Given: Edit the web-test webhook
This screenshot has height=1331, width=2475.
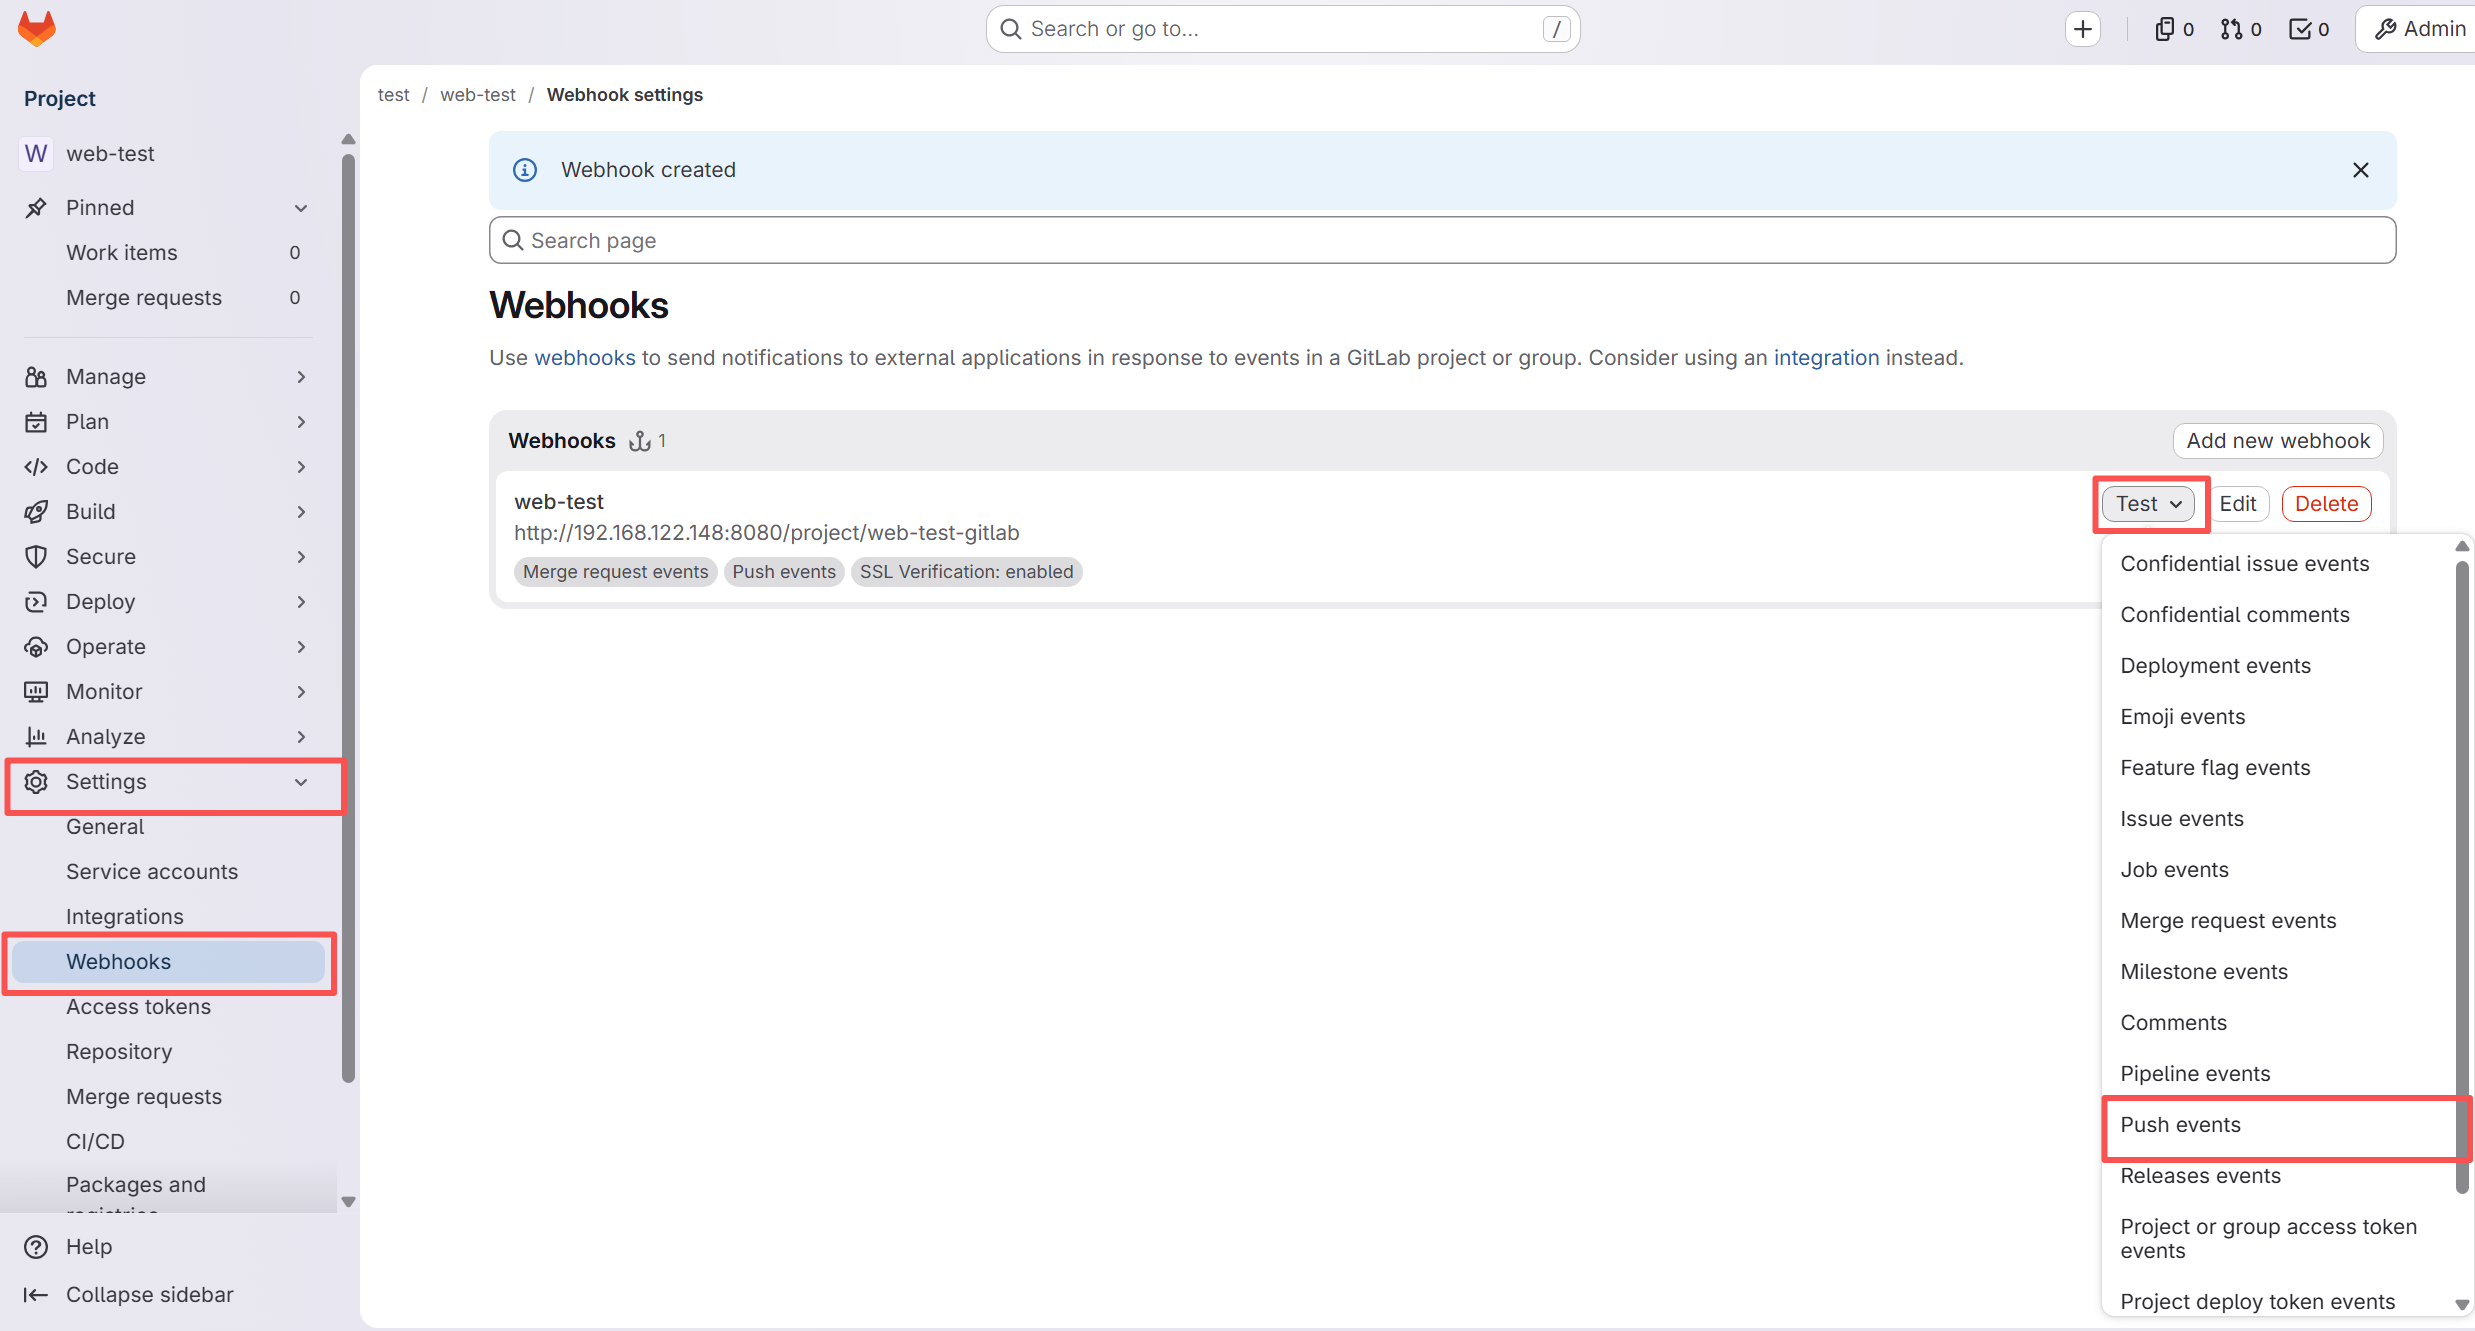Looking at the screenshot, I should tap(2238, 504).
